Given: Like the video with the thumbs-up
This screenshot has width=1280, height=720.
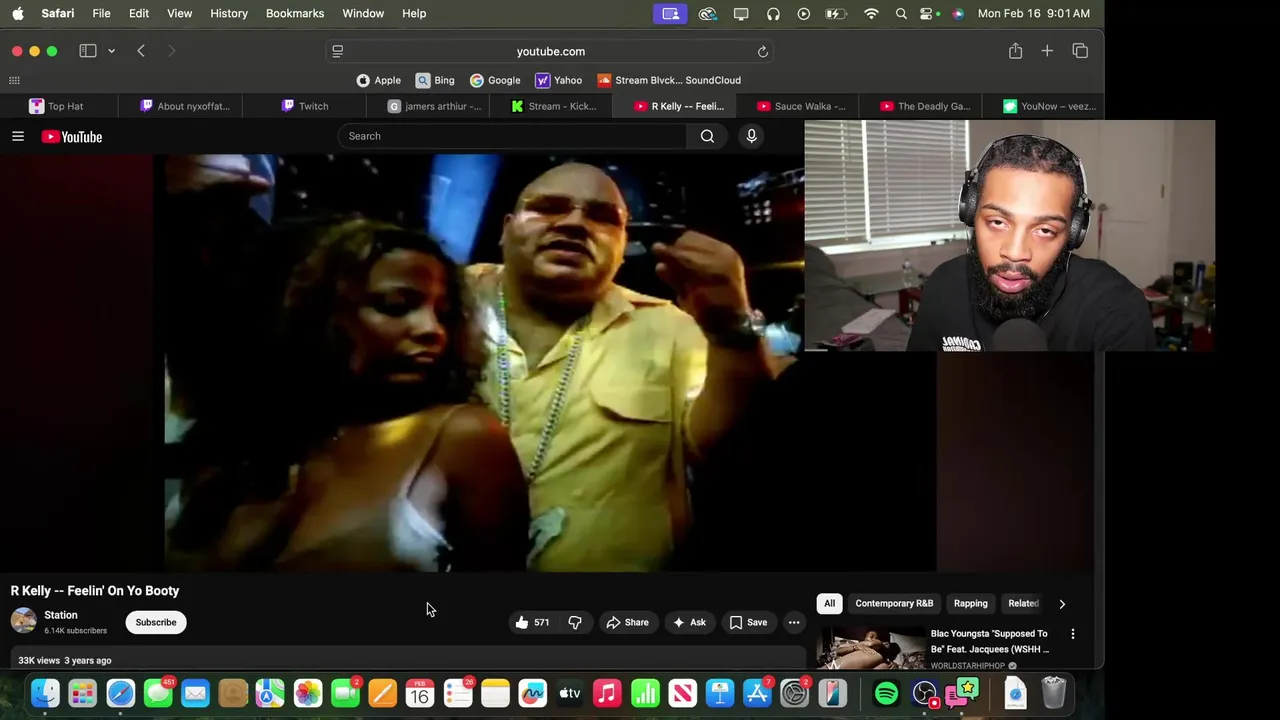Looking at the screenshot, I should pos(531,622).
